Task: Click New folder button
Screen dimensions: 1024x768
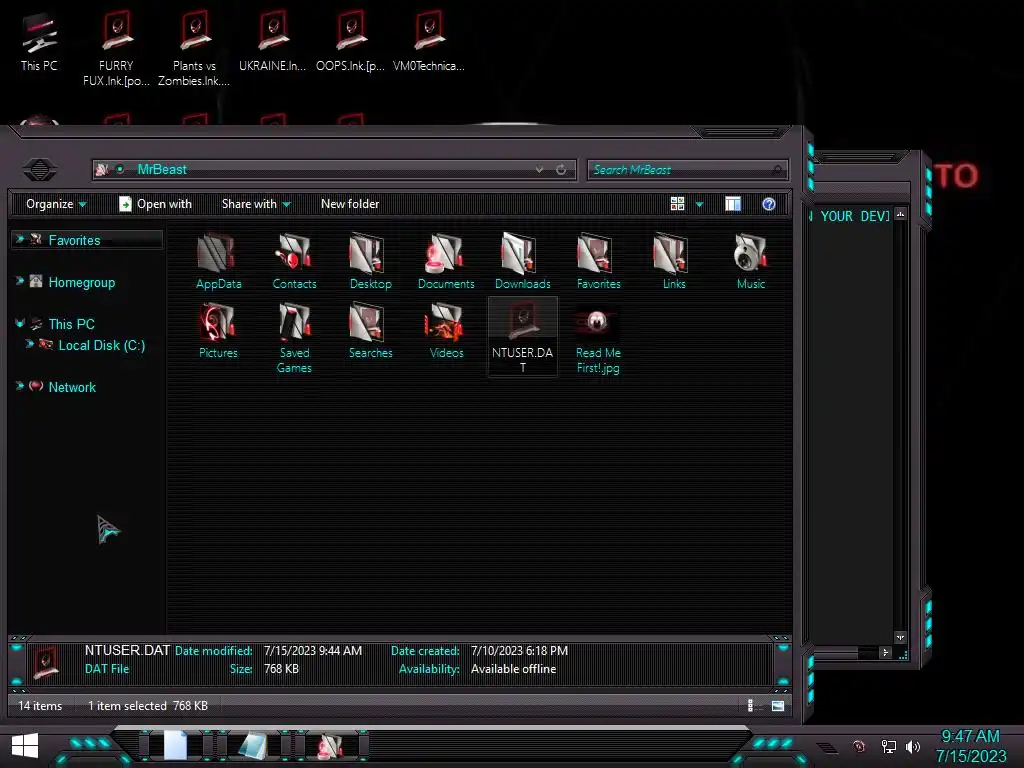Action: click(x=350, y=204)
